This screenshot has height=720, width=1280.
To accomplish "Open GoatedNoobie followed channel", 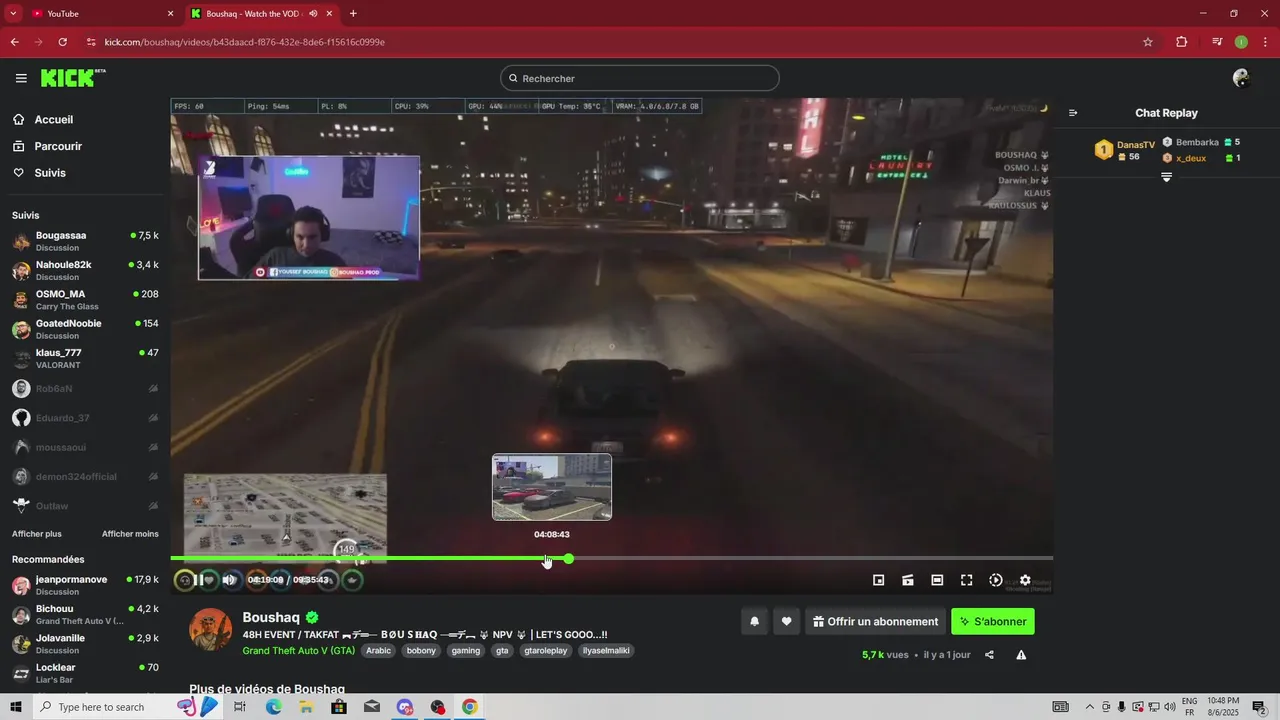I will click(x=86, y=329).
